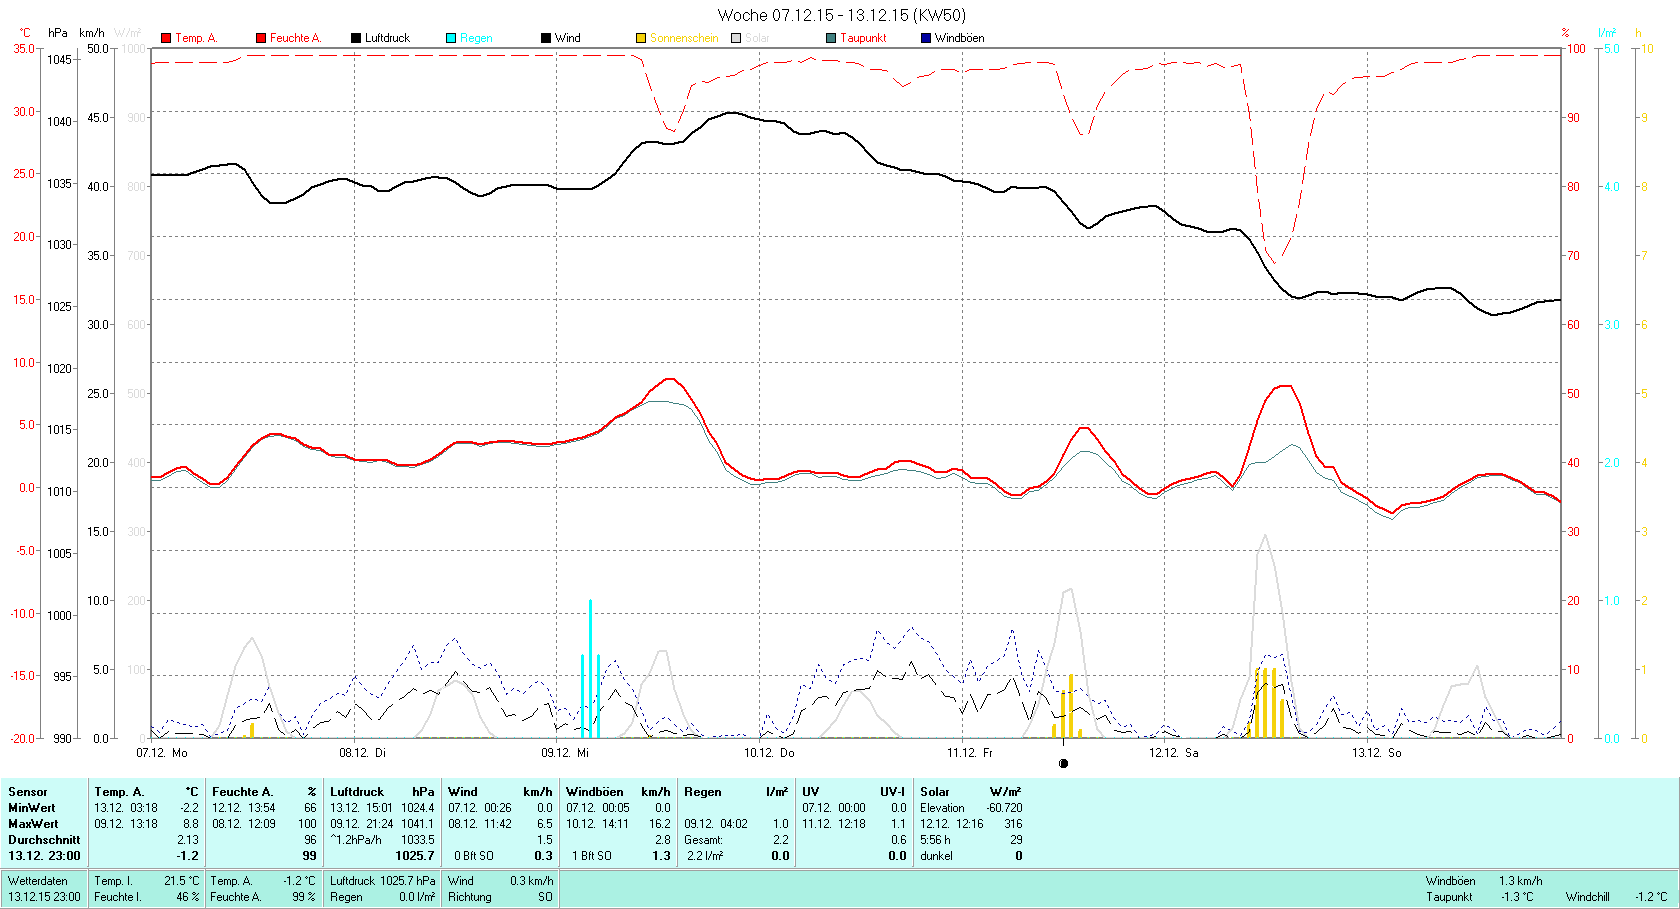The image size is (1680, 909).
Task: Click the 'MaxWert' row label
Action: tap(33, 824)
